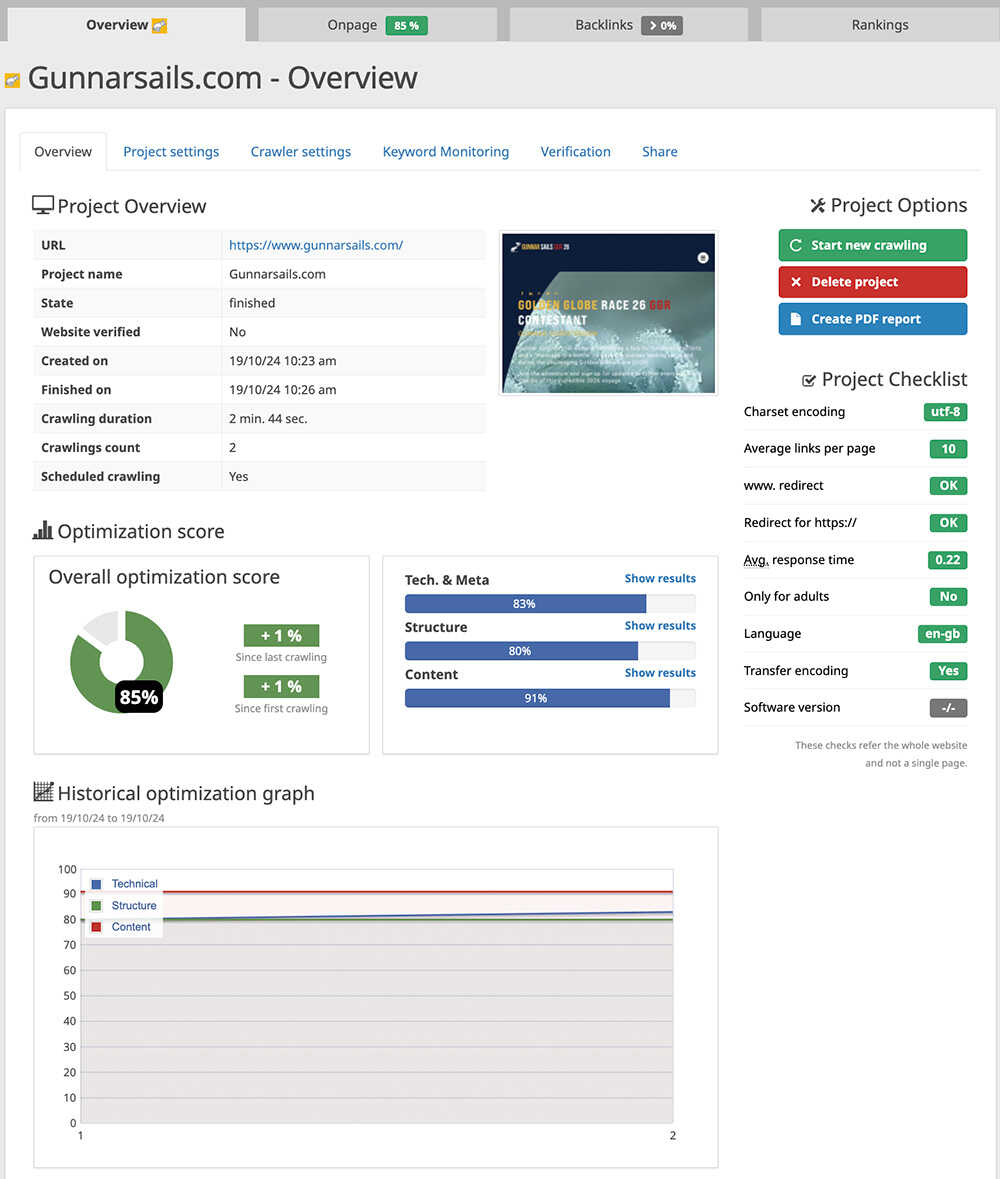The image size is (1000, 1179).
Task: Switch to Crawler settings tab
Action: (301, 151)
